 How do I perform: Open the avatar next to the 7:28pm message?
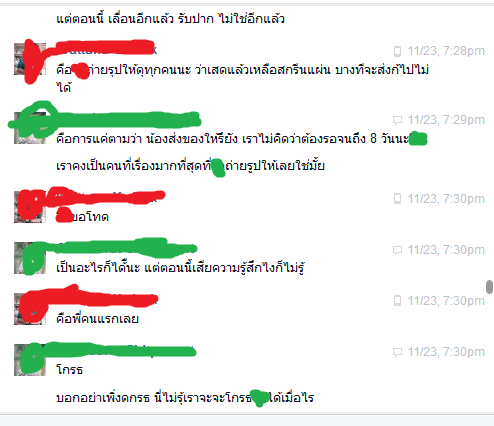point(30,59)
